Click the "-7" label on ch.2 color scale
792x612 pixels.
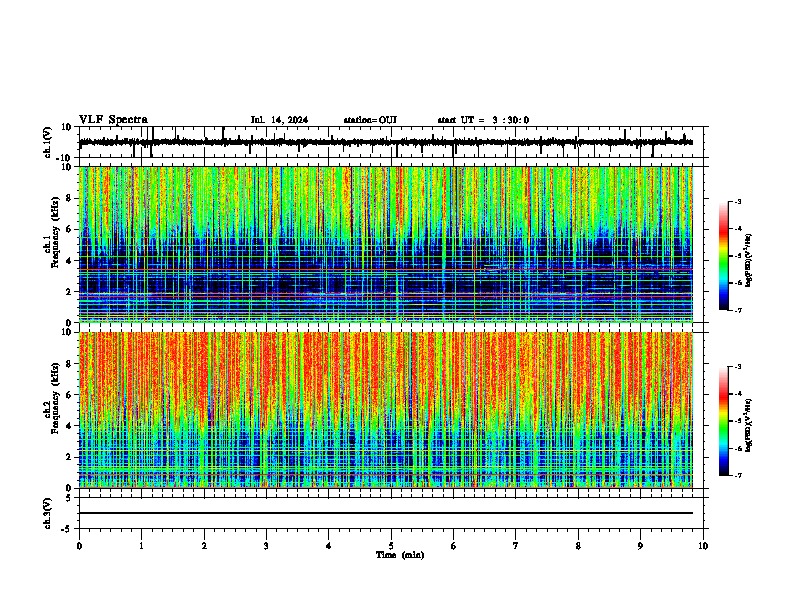point(738,475)
